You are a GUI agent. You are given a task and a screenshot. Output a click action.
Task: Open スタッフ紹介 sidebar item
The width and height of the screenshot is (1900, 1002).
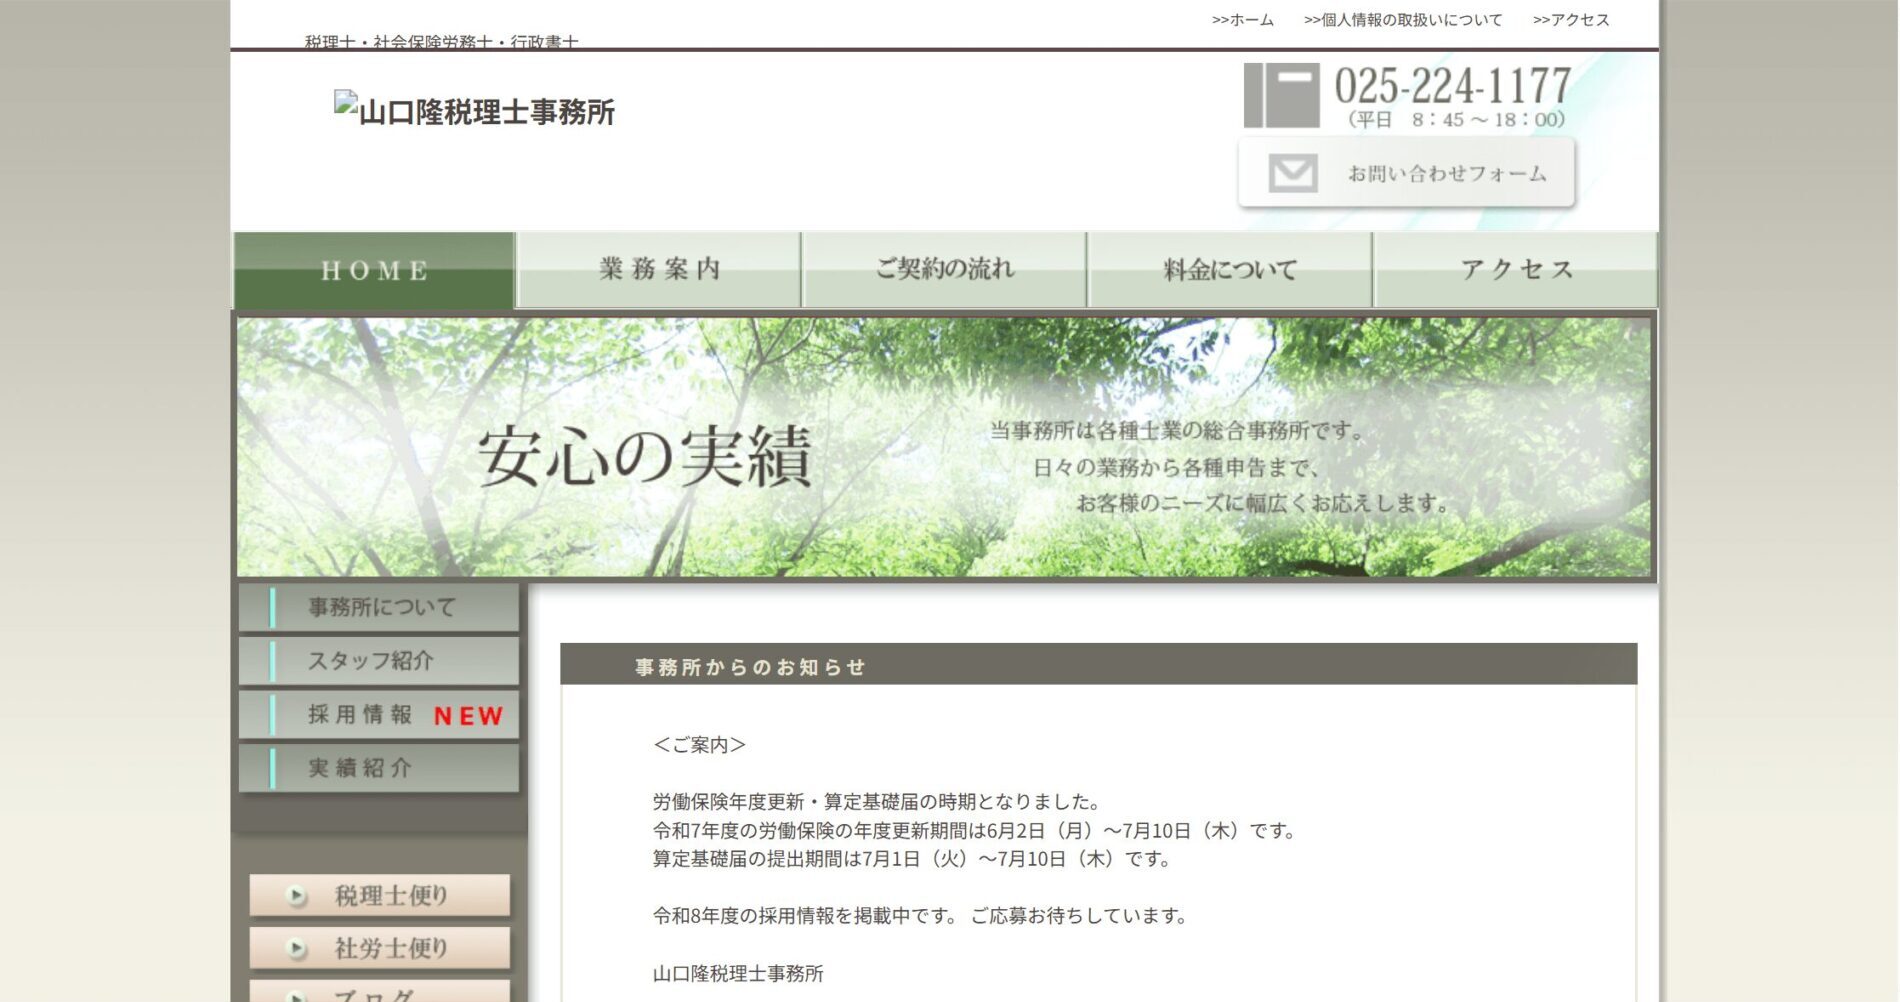(379, 661)
